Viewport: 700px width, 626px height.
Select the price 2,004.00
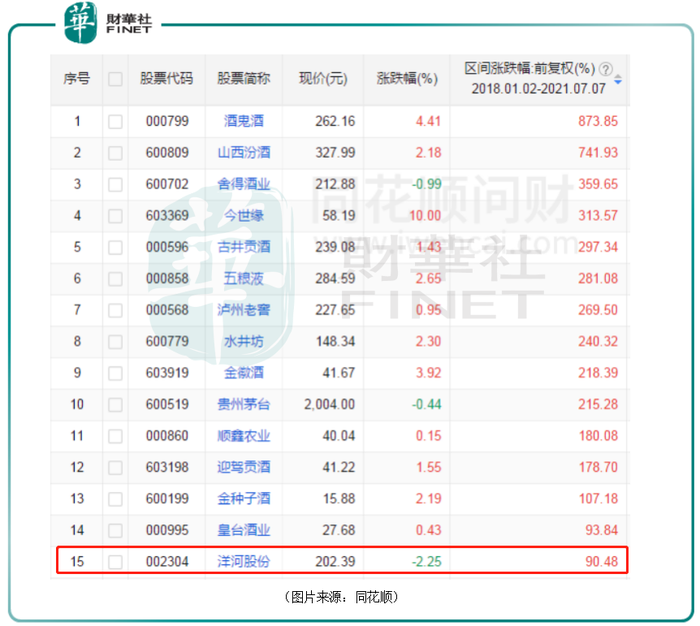329,405
